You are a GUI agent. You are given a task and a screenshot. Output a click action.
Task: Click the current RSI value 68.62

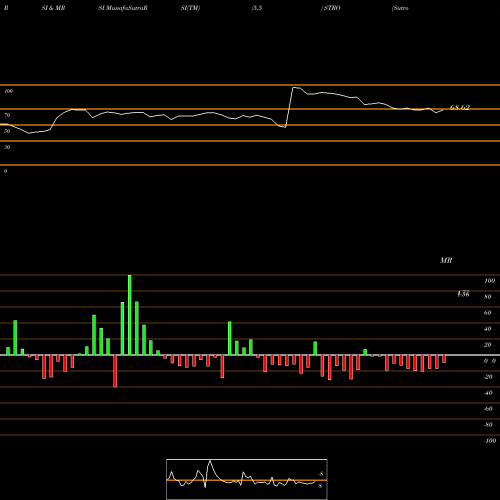tap(460, 107)
